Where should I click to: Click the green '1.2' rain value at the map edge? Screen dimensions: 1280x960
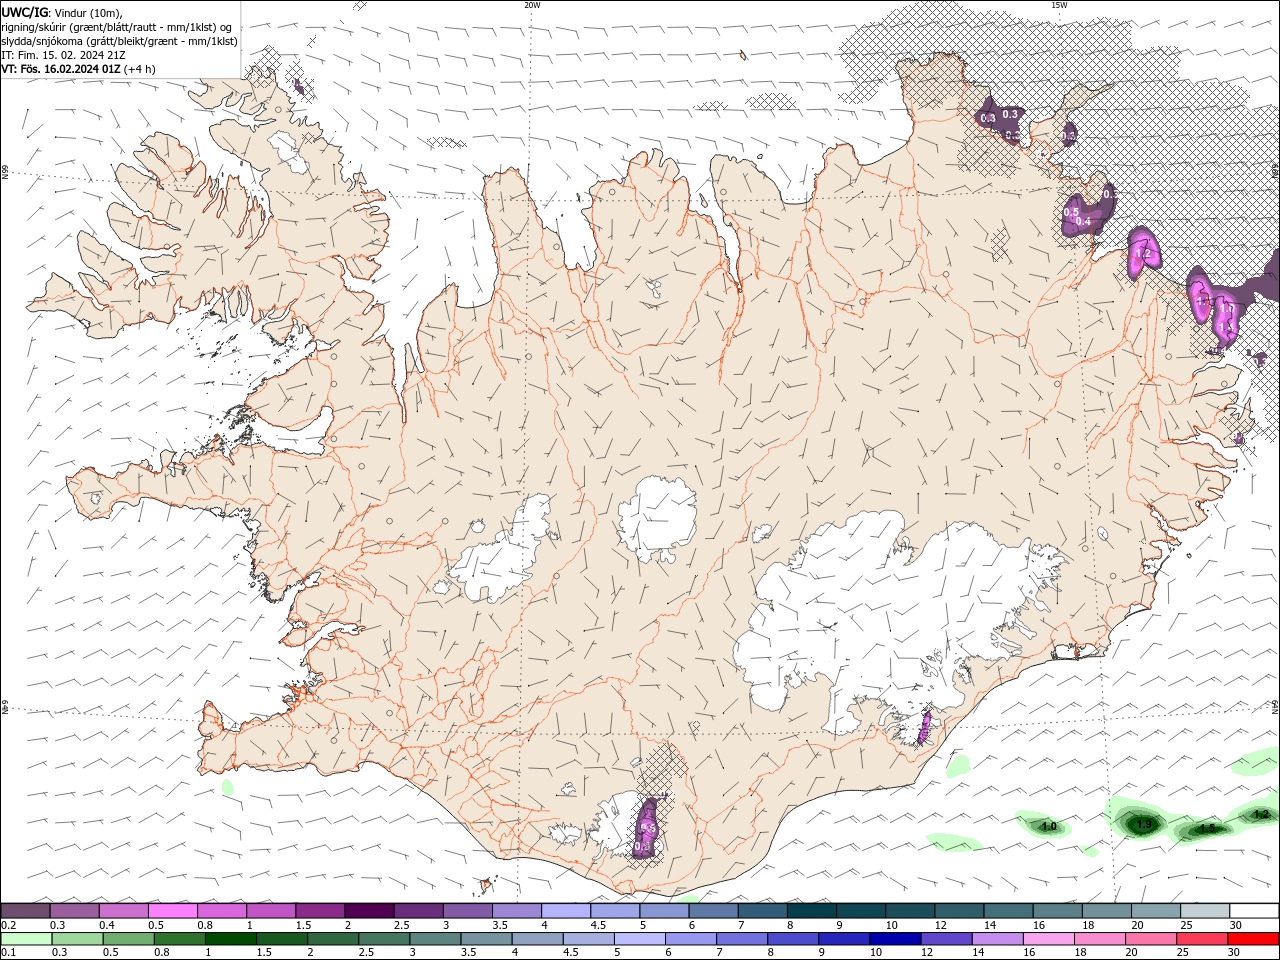tap(1261, 815)
